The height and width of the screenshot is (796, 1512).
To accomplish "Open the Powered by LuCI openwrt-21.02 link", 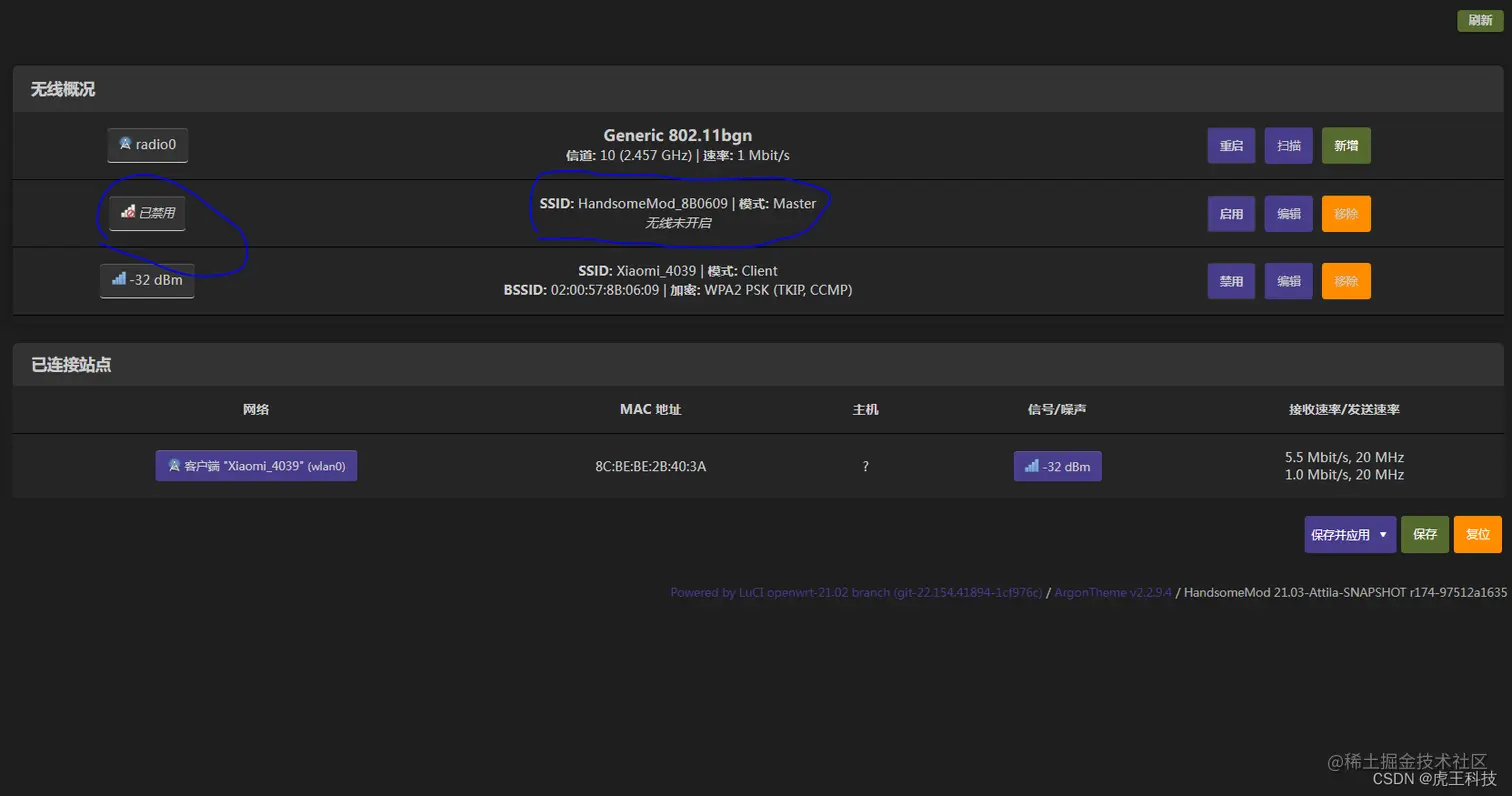I will pos(856,592).
